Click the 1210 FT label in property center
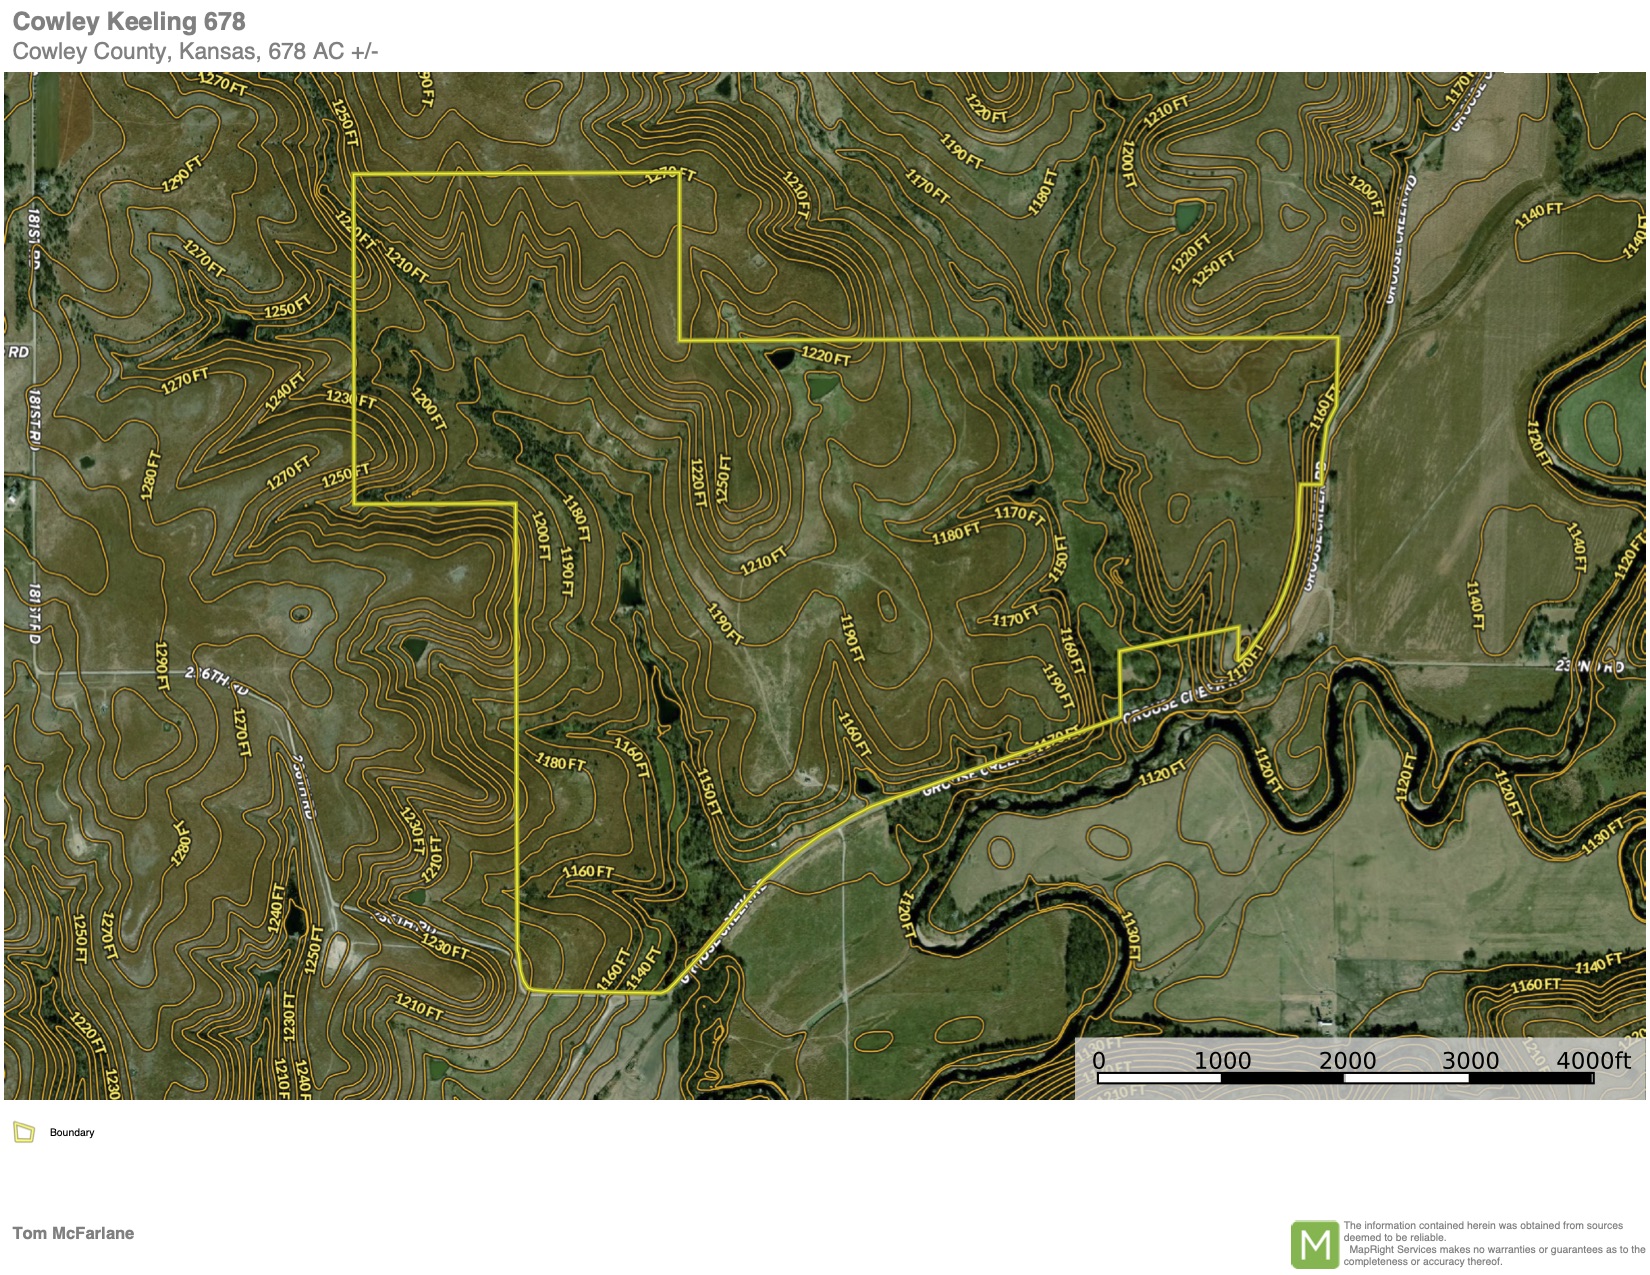Screen dimensions: 1650x1275 (x=764, y=561)
